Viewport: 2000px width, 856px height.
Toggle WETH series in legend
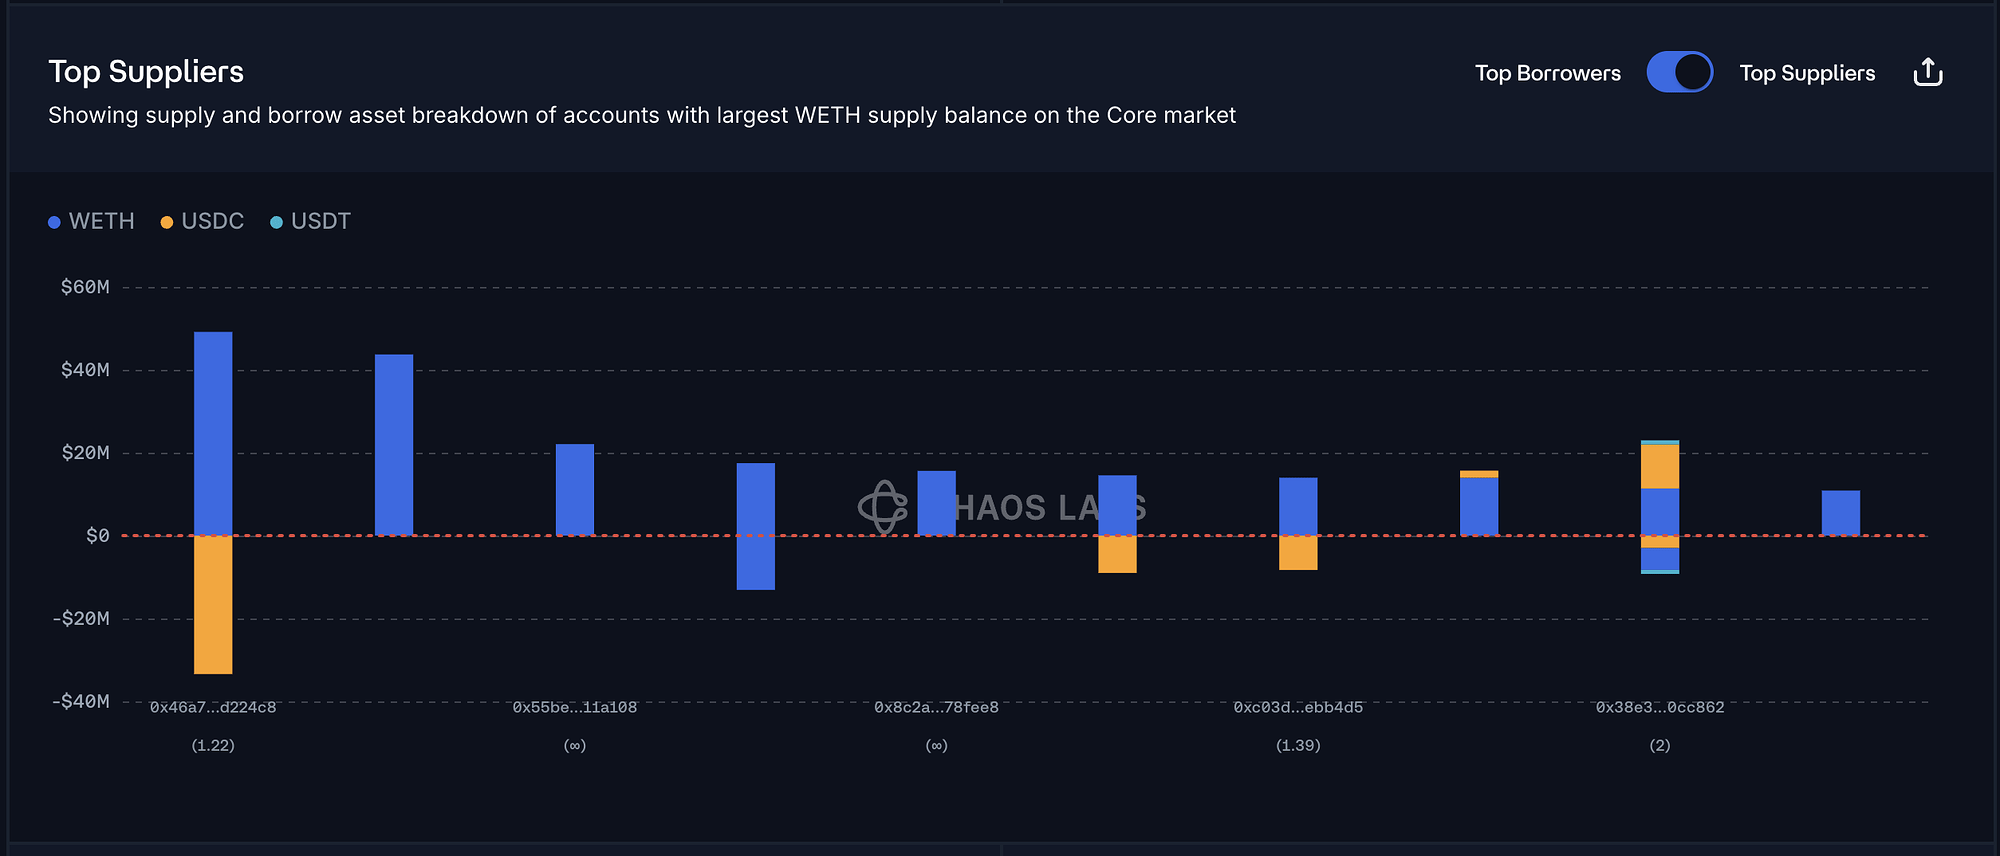(101, 221)
